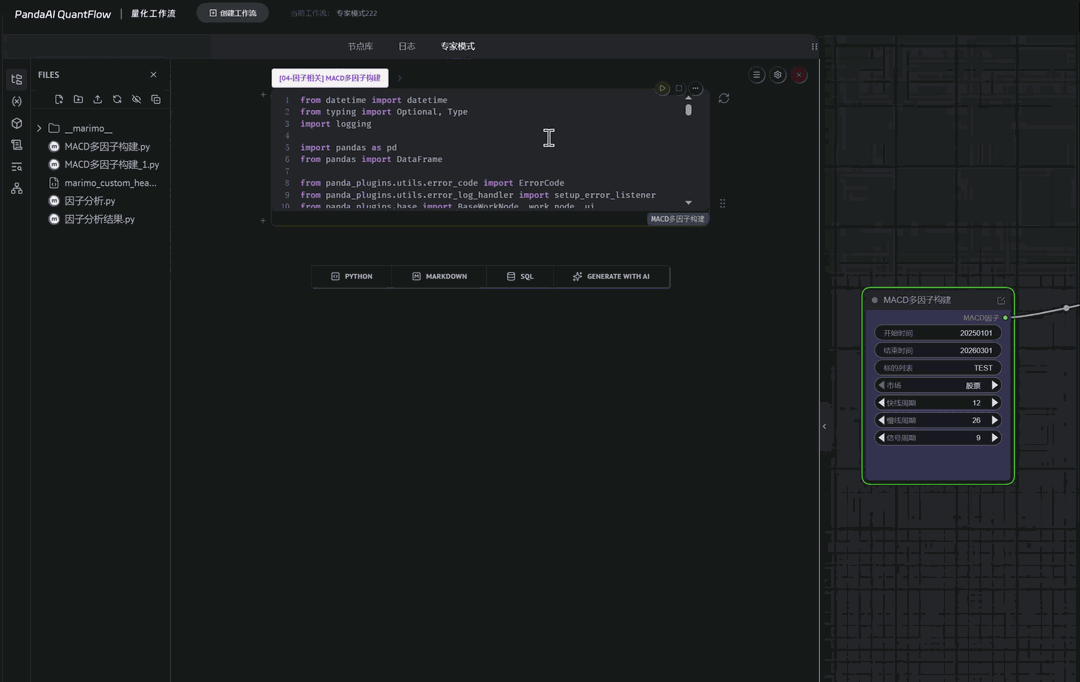Click the code editor scroll-up arrow
This screenshot has height=682, width=1080.
pyautogui.click(x=688, y=98)
